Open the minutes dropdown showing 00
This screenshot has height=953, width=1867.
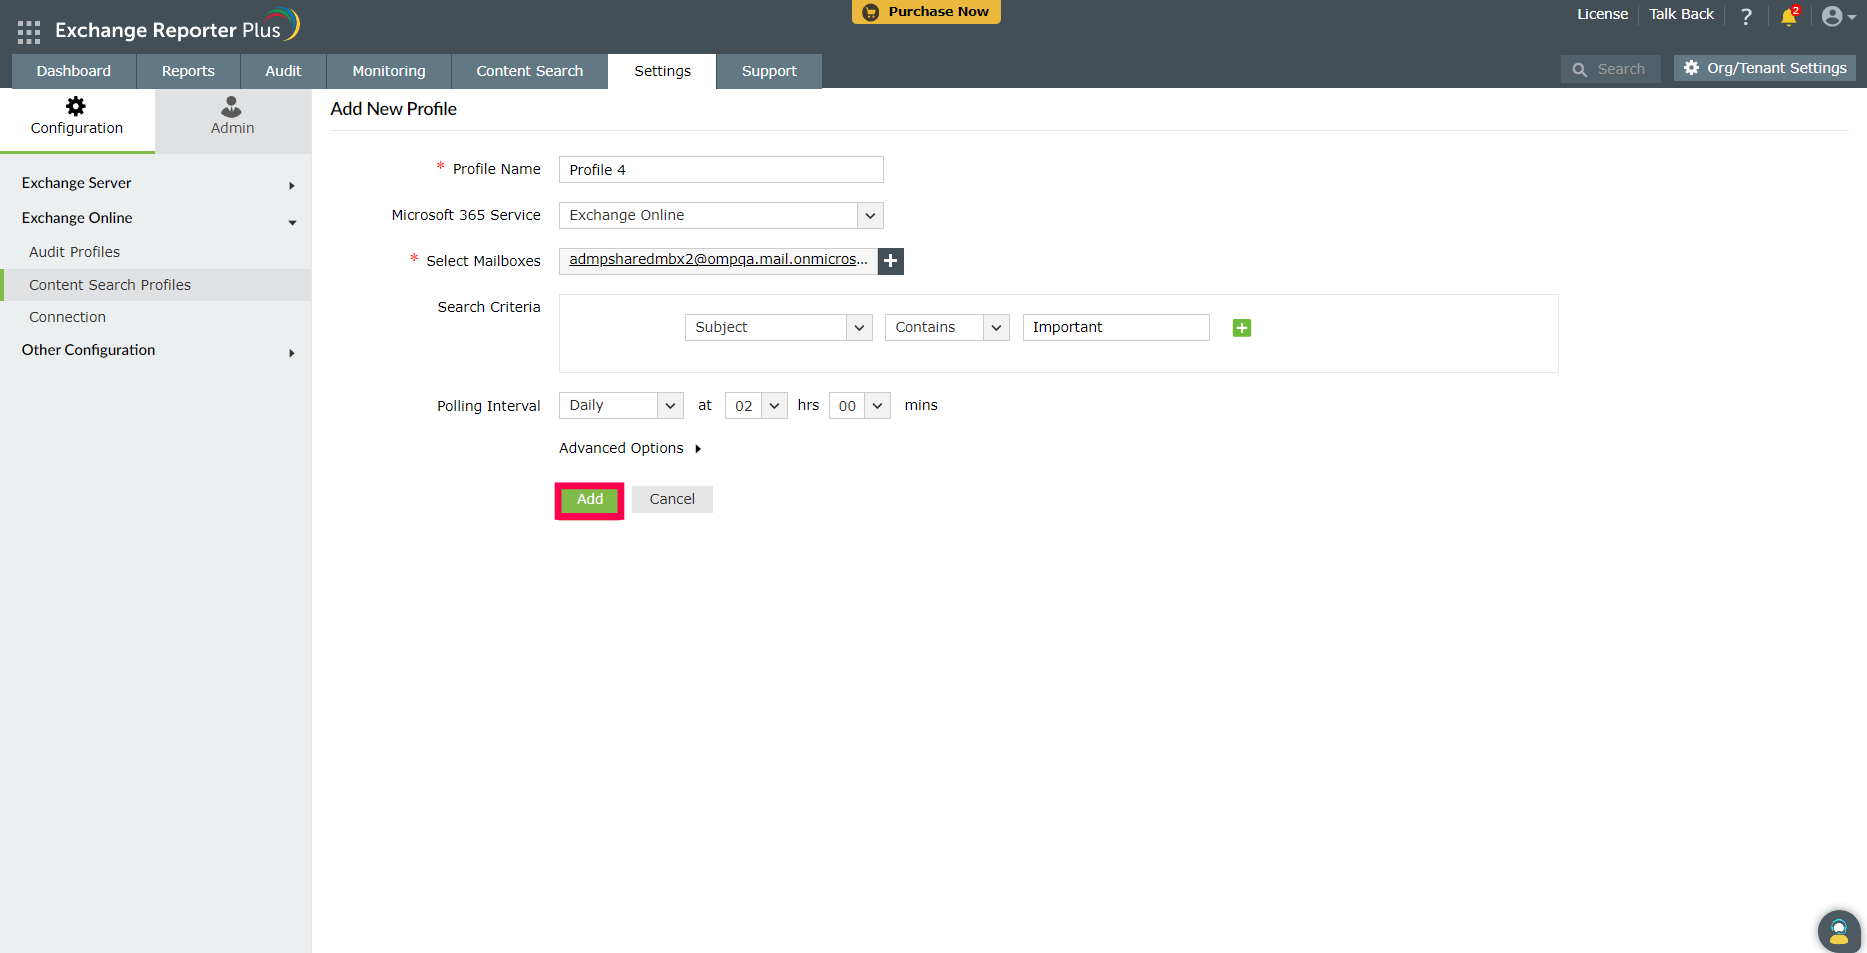(x=859, y=406)
